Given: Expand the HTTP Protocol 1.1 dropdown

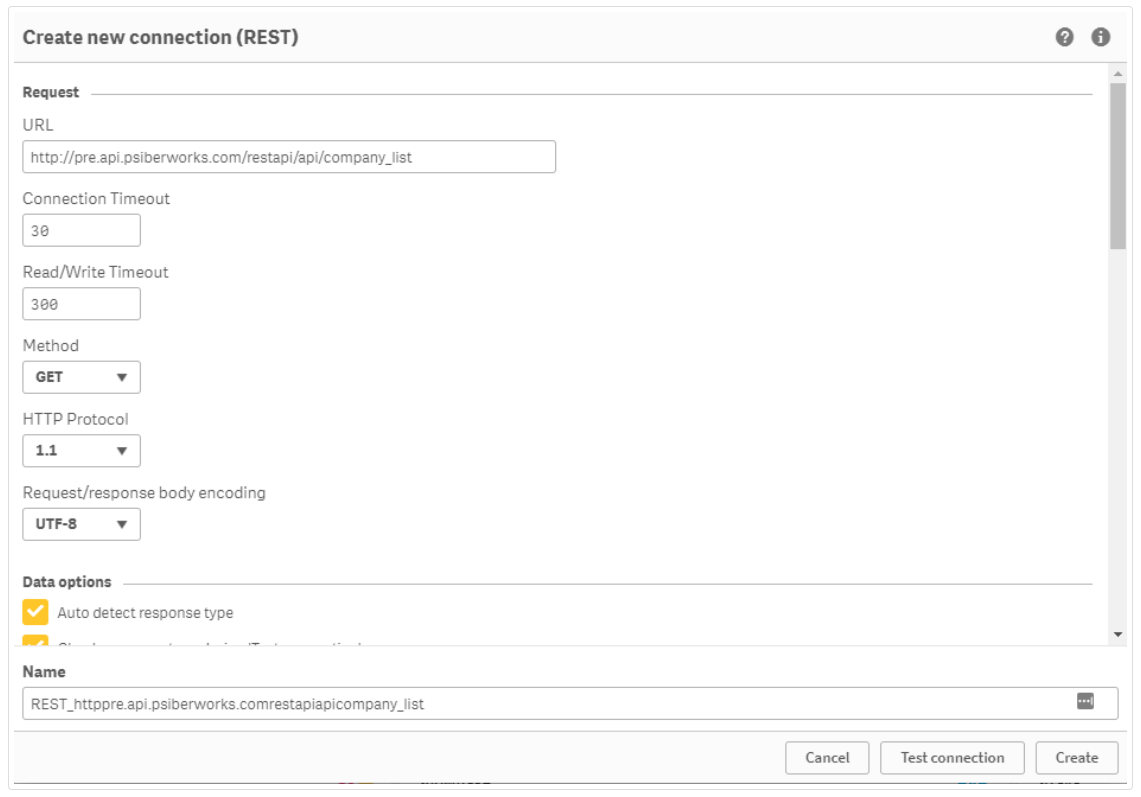Looking at the screenshot, I should point(81,451).
